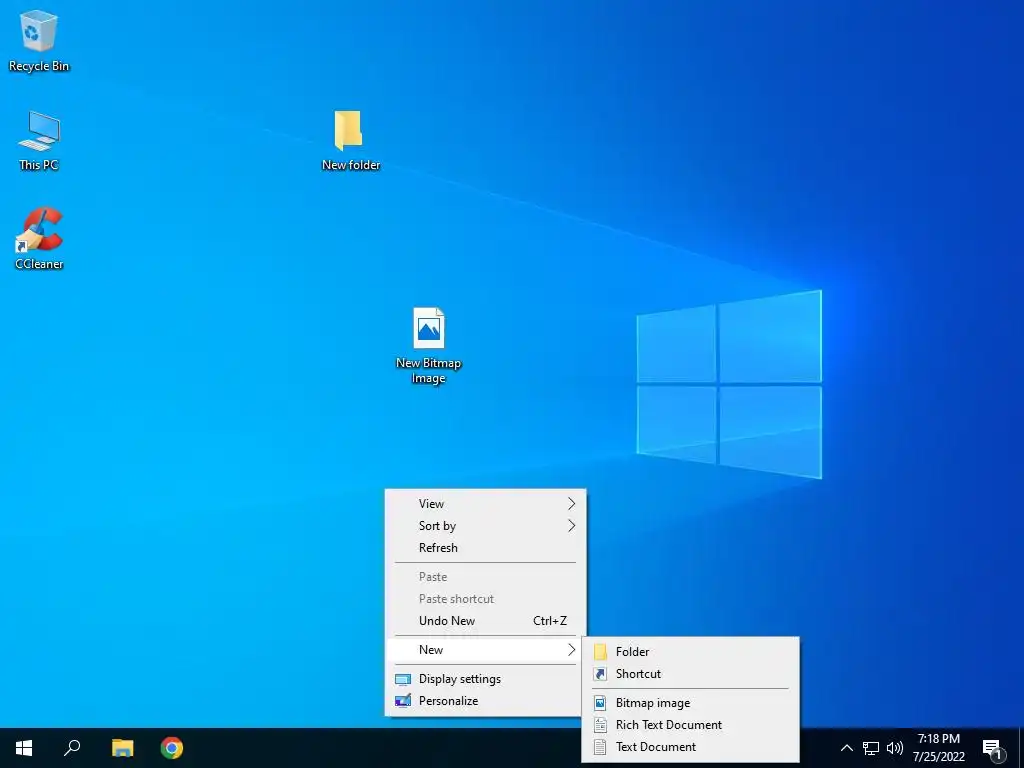
Task: Select the Recycle Bin desktop icon
Action: pos(39,40)
